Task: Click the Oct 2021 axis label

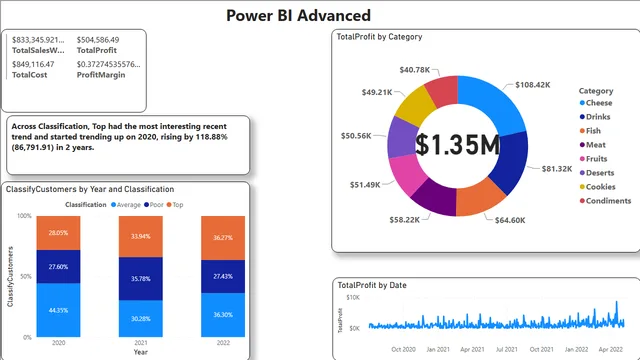Action: pos(542,349)
